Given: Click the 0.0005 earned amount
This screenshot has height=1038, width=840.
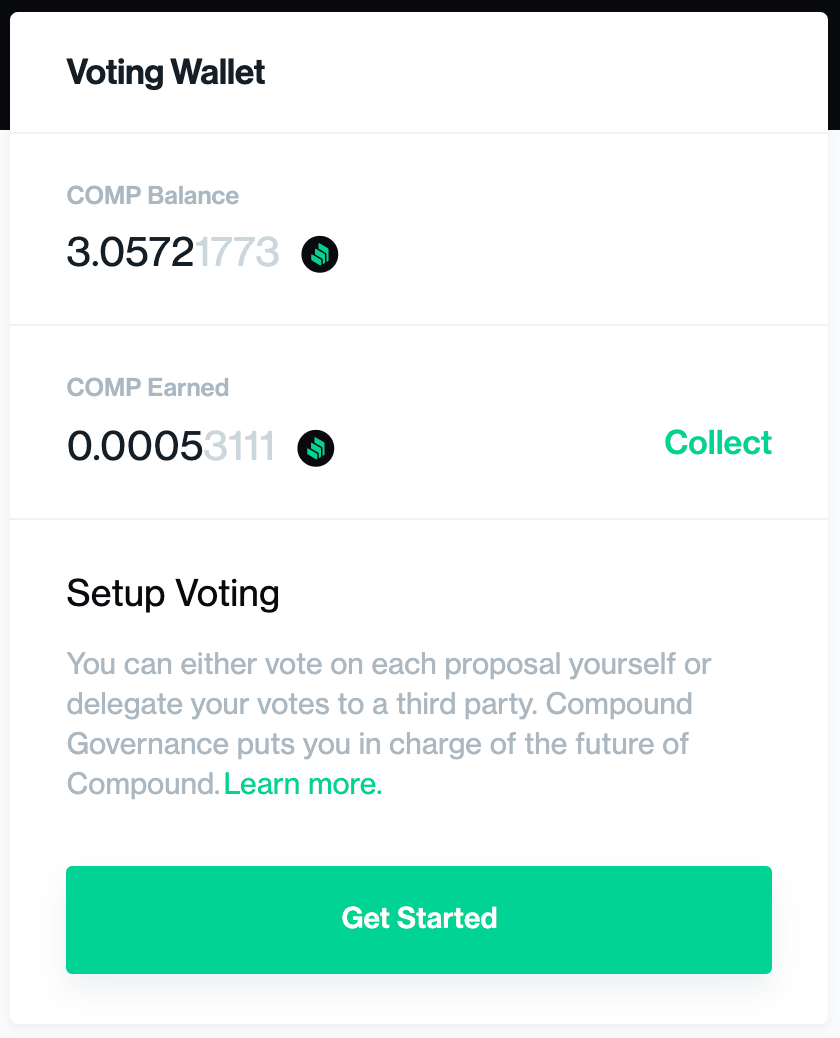Looking at the screenshot, I should point(134,446).
